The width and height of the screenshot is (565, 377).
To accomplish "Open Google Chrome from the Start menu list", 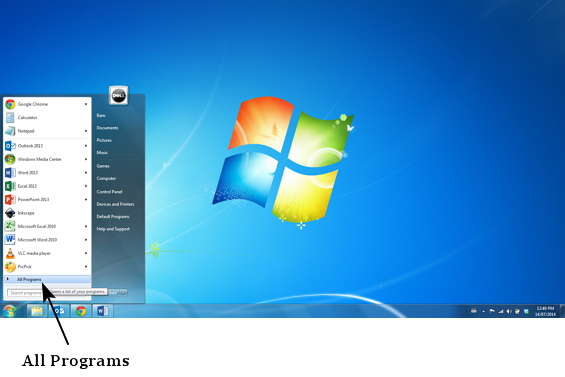I will click(x=47, y=104).
